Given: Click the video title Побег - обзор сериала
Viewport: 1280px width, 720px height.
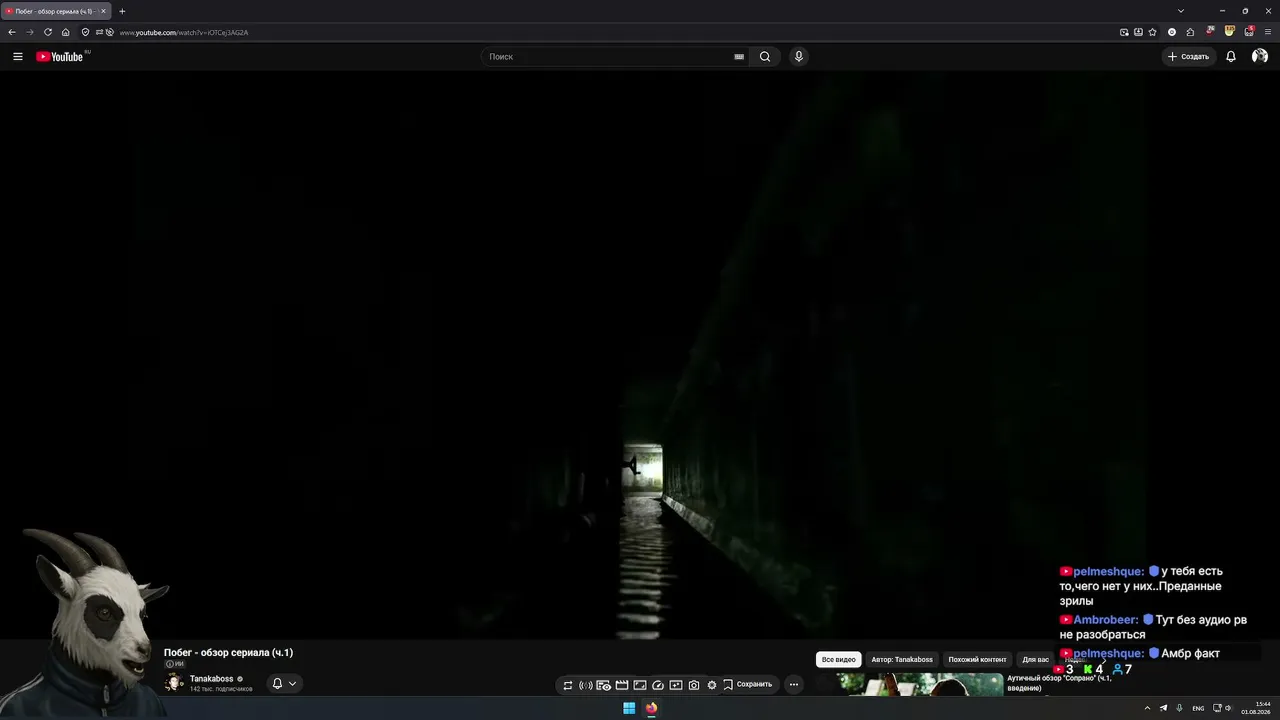Looking at the screenshot, I should 228,653.
